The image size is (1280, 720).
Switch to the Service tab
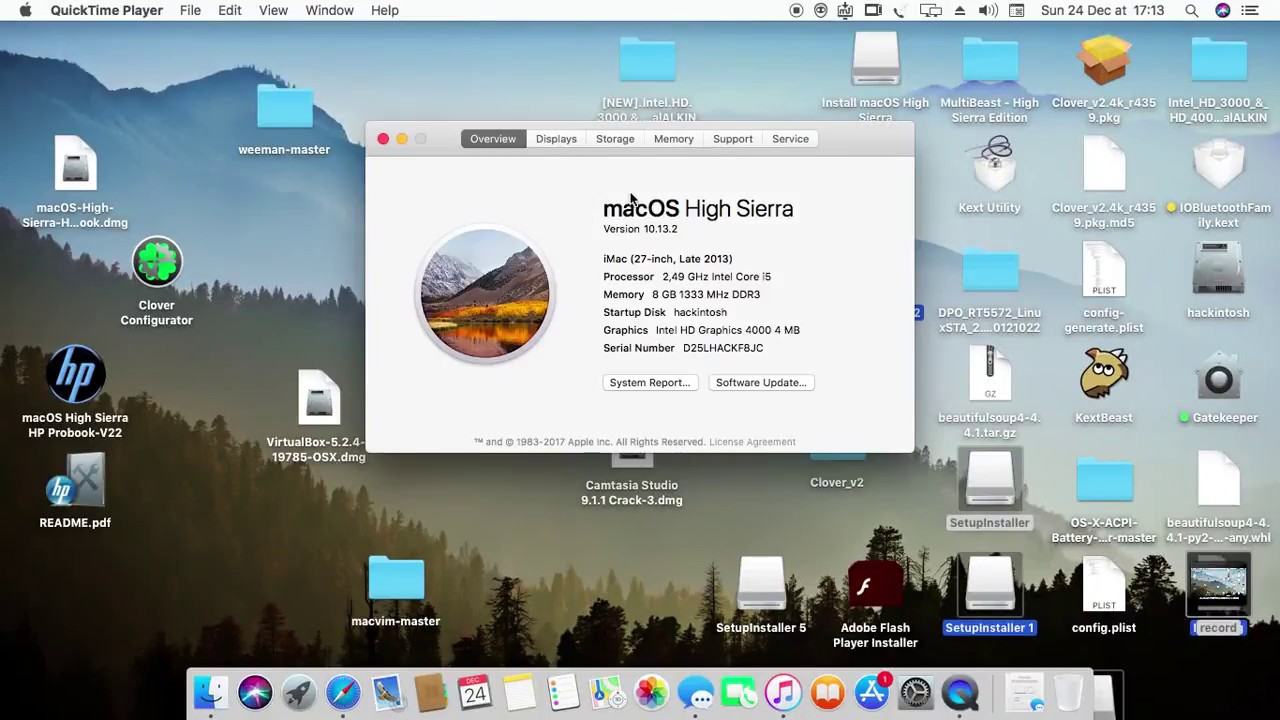pyautogui.click(x=790, y=139)
